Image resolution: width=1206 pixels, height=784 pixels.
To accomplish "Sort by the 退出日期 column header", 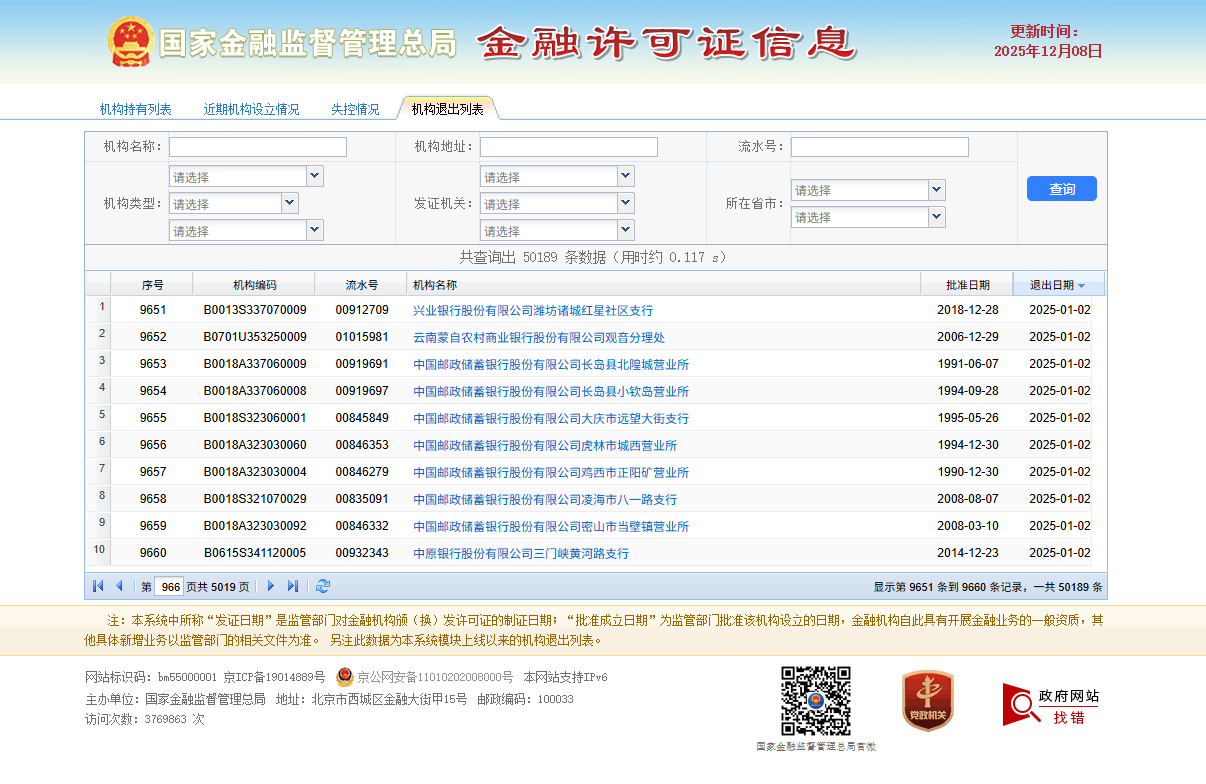I will pos(1057,285).
